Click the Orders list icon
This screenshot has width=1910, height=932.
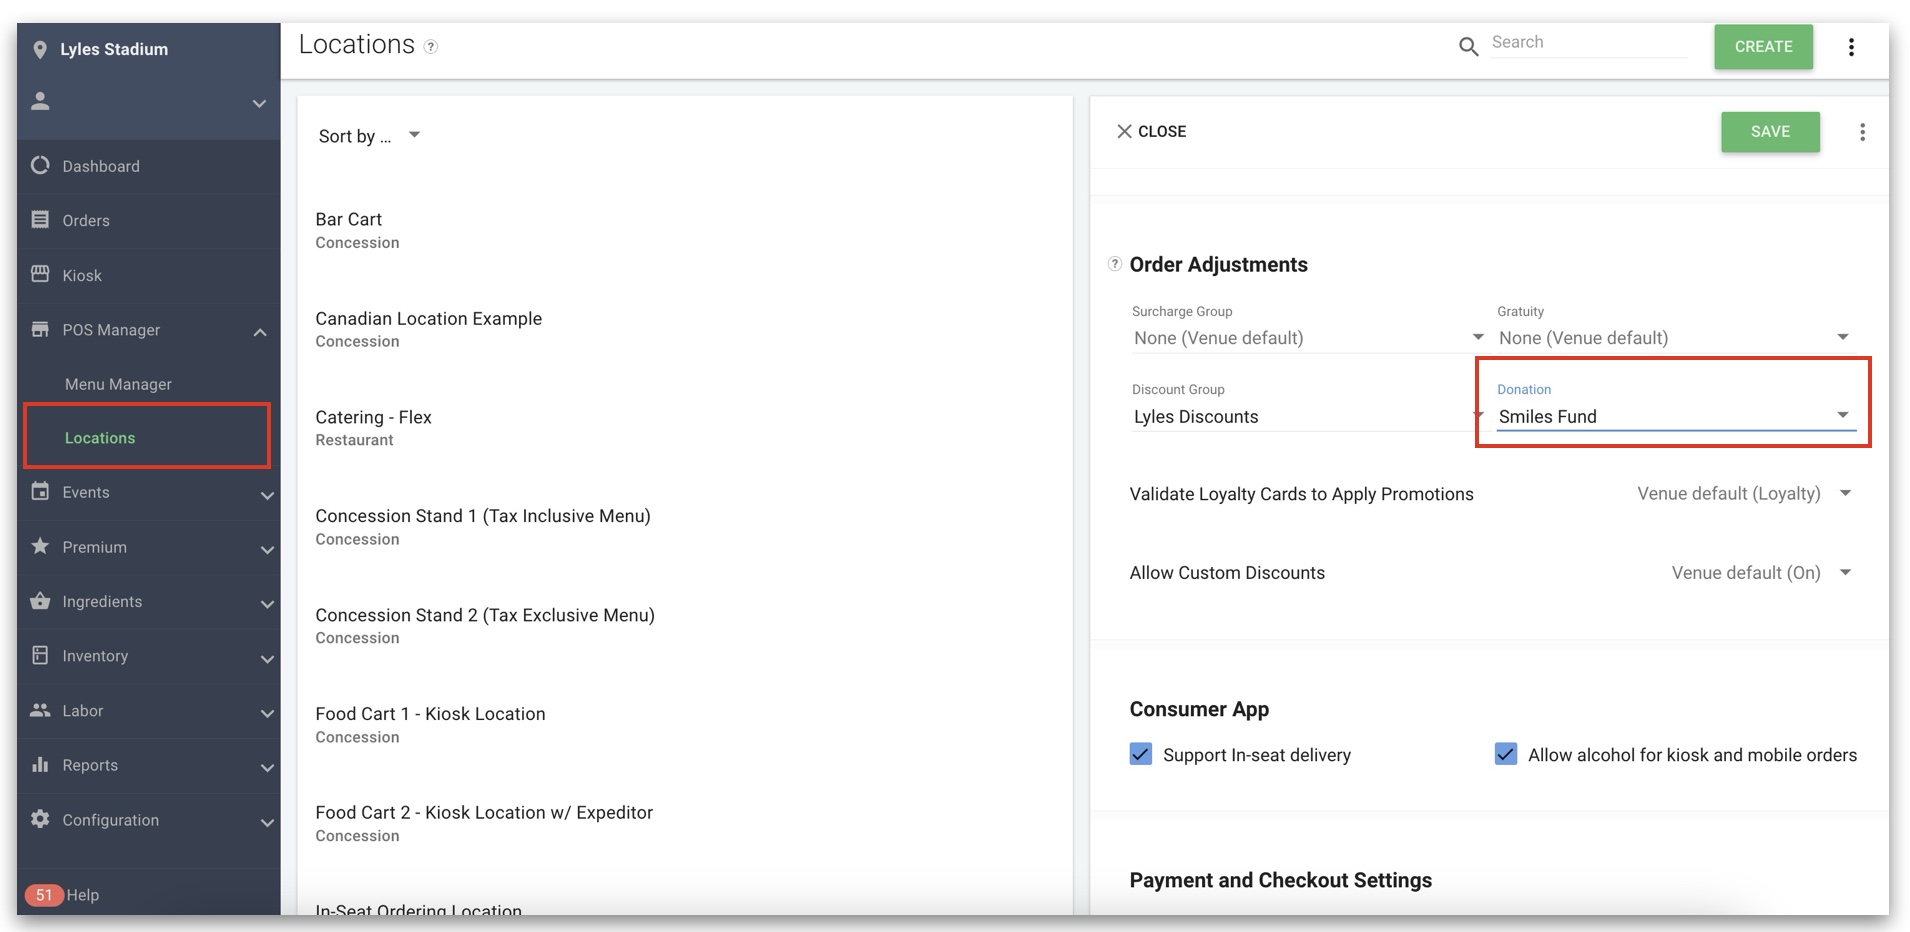pyautogui.click(x=40, y=219)
